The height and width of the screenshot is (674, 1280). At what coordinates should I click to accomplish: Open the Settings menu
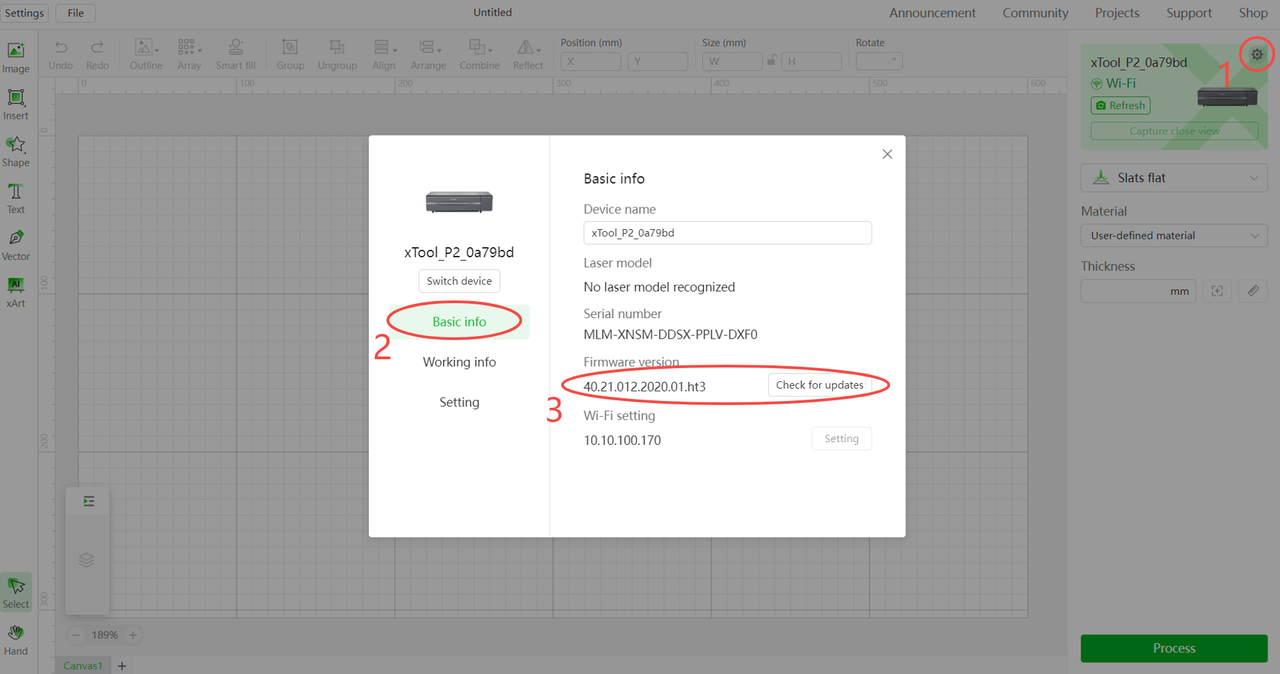tap(25, 13)
